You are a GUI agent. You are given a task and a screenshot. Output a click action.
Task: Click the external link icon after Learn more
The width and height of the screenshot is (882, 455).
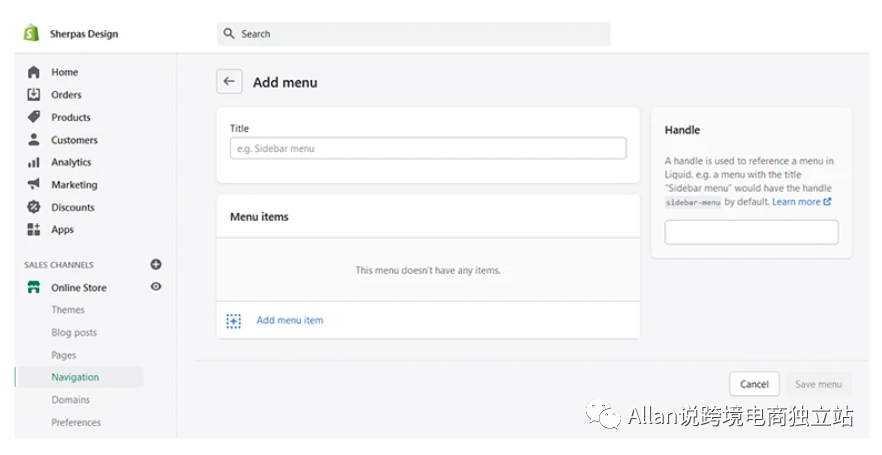point(827,201)
